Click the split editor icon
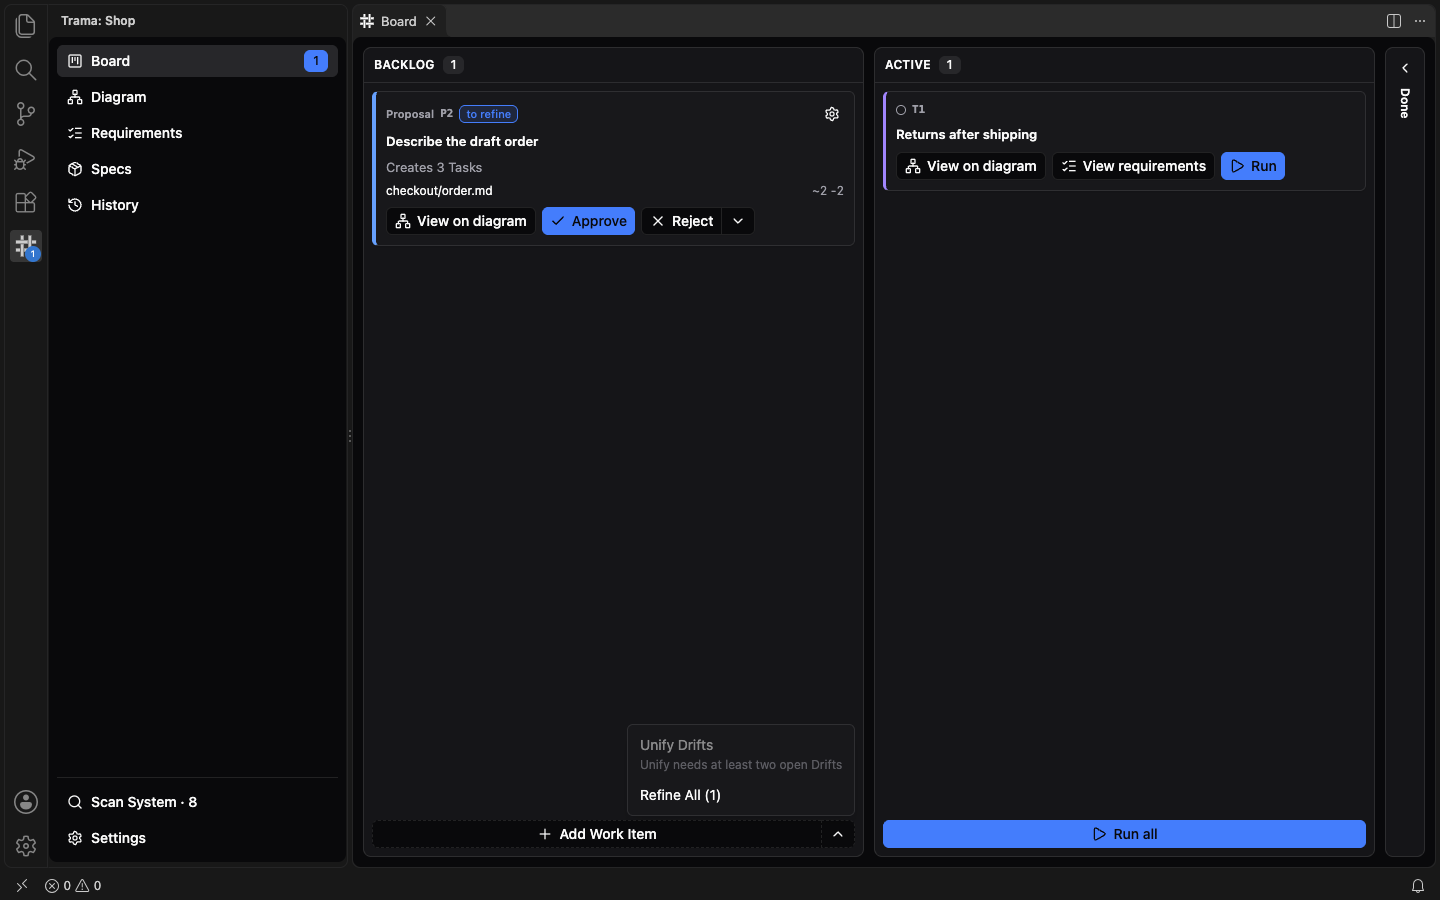The image size is (1440, 900). [x=1394, y=21]
